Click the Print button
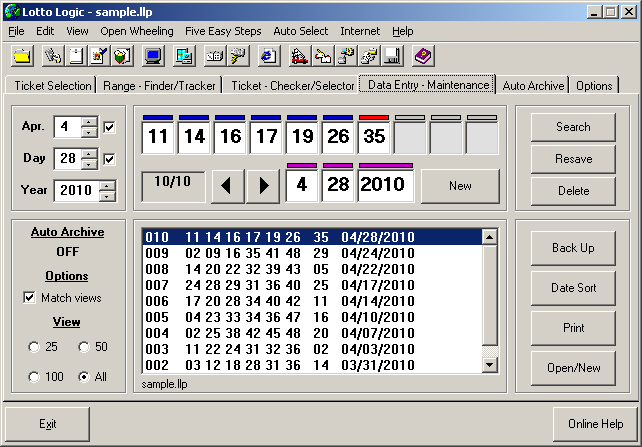Viewport: 642px width, 447px height. [573, 328]
